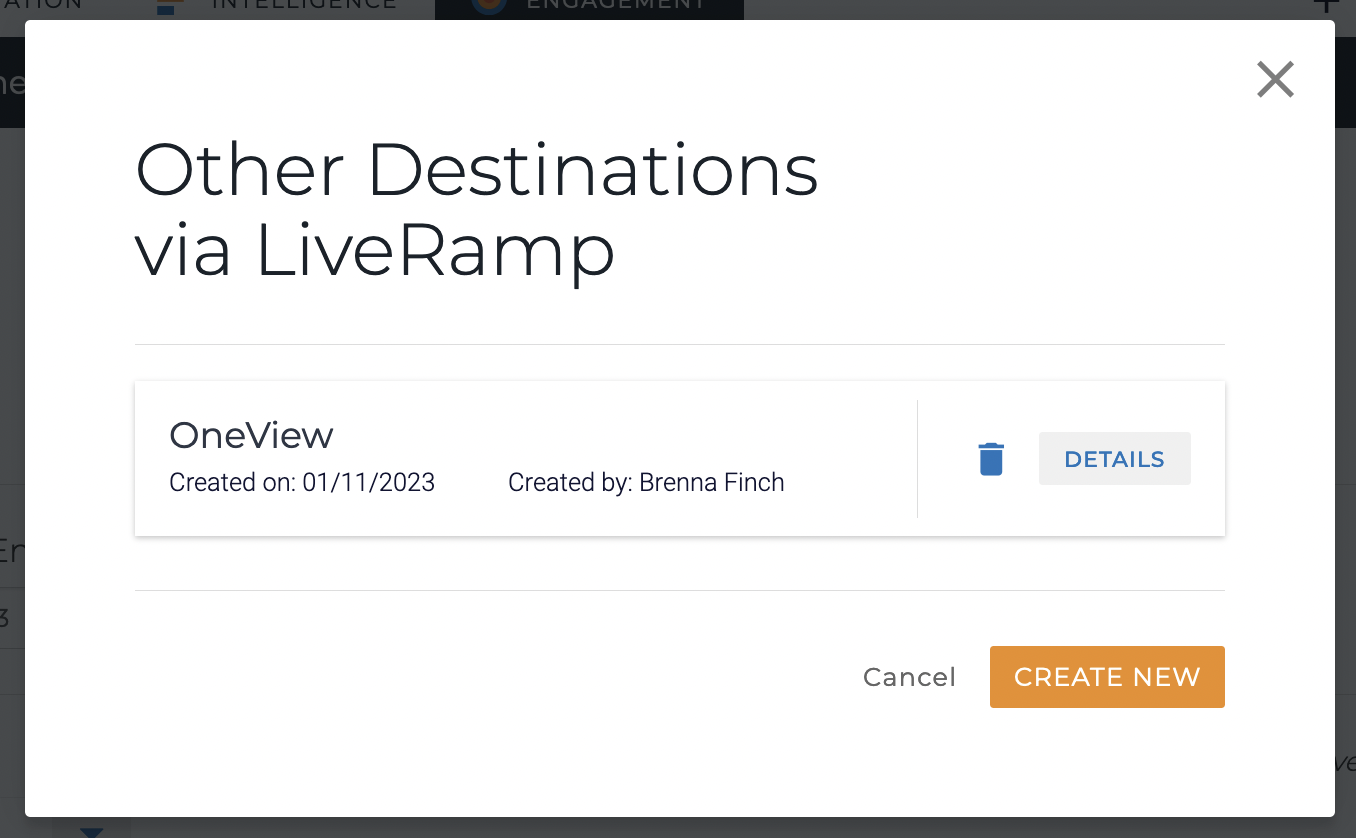Image resolution: width=1356 pixels, height=838 pixels.
Task: Select the OneView destination name
Action: [251, 435]
